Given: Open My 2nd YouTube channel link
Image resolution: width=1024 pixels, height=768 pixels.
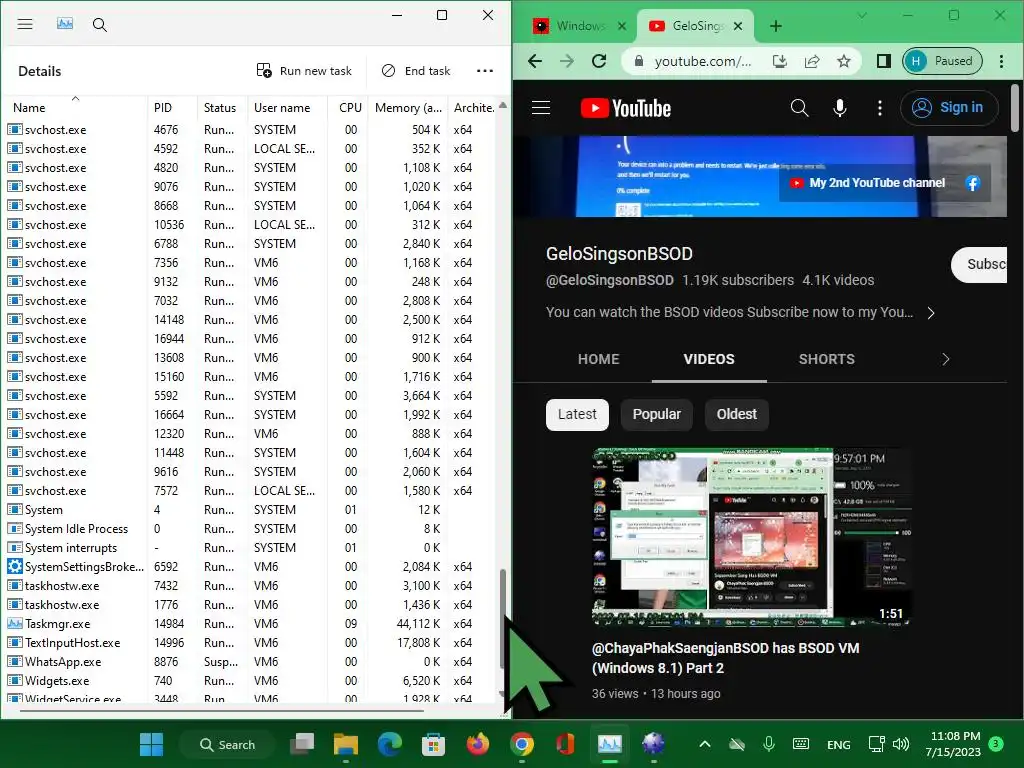Looking at the screenshot, I should pos(869,183).
